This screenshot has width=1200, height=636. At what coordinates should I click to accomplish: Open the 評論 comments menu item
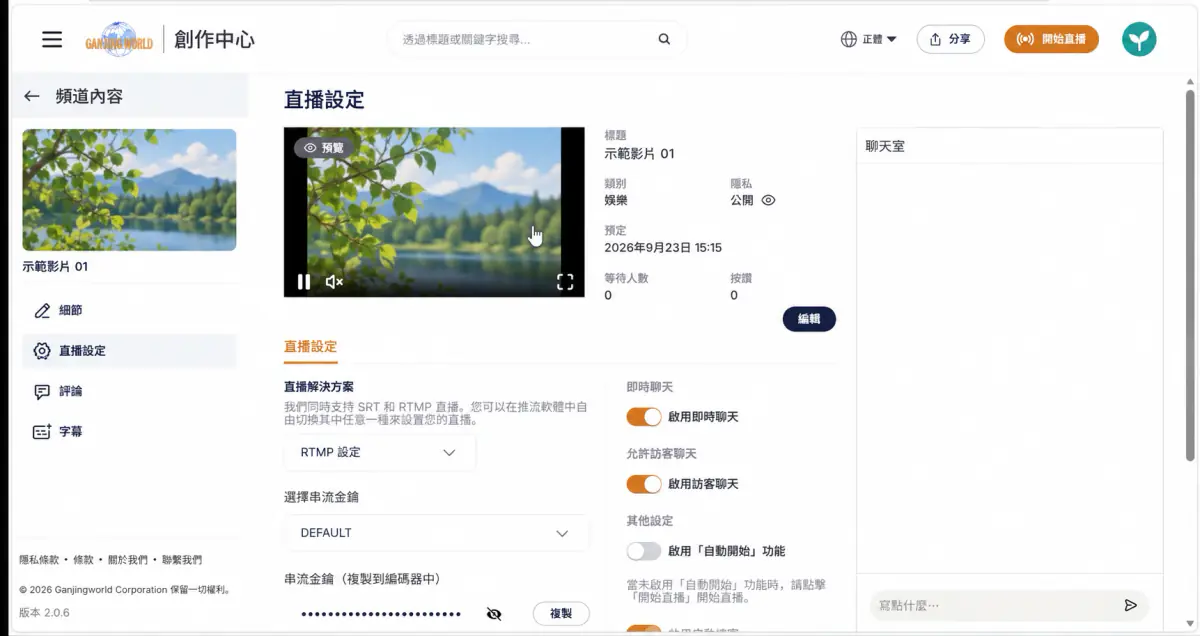pyautogui.click(x=129, y=391)
